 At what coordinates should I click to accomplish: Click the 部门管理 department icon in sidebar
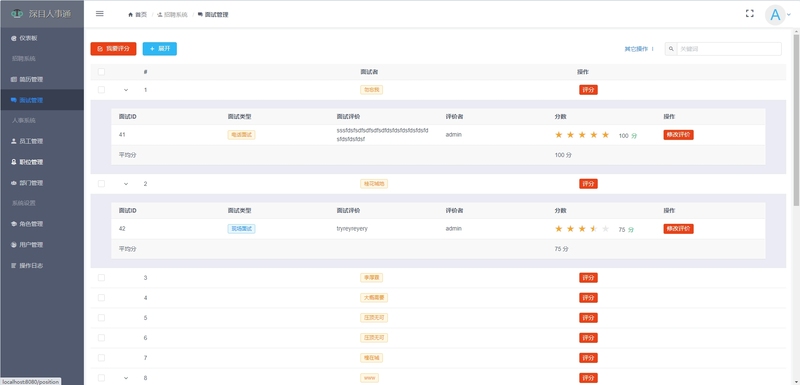(14, 183)
